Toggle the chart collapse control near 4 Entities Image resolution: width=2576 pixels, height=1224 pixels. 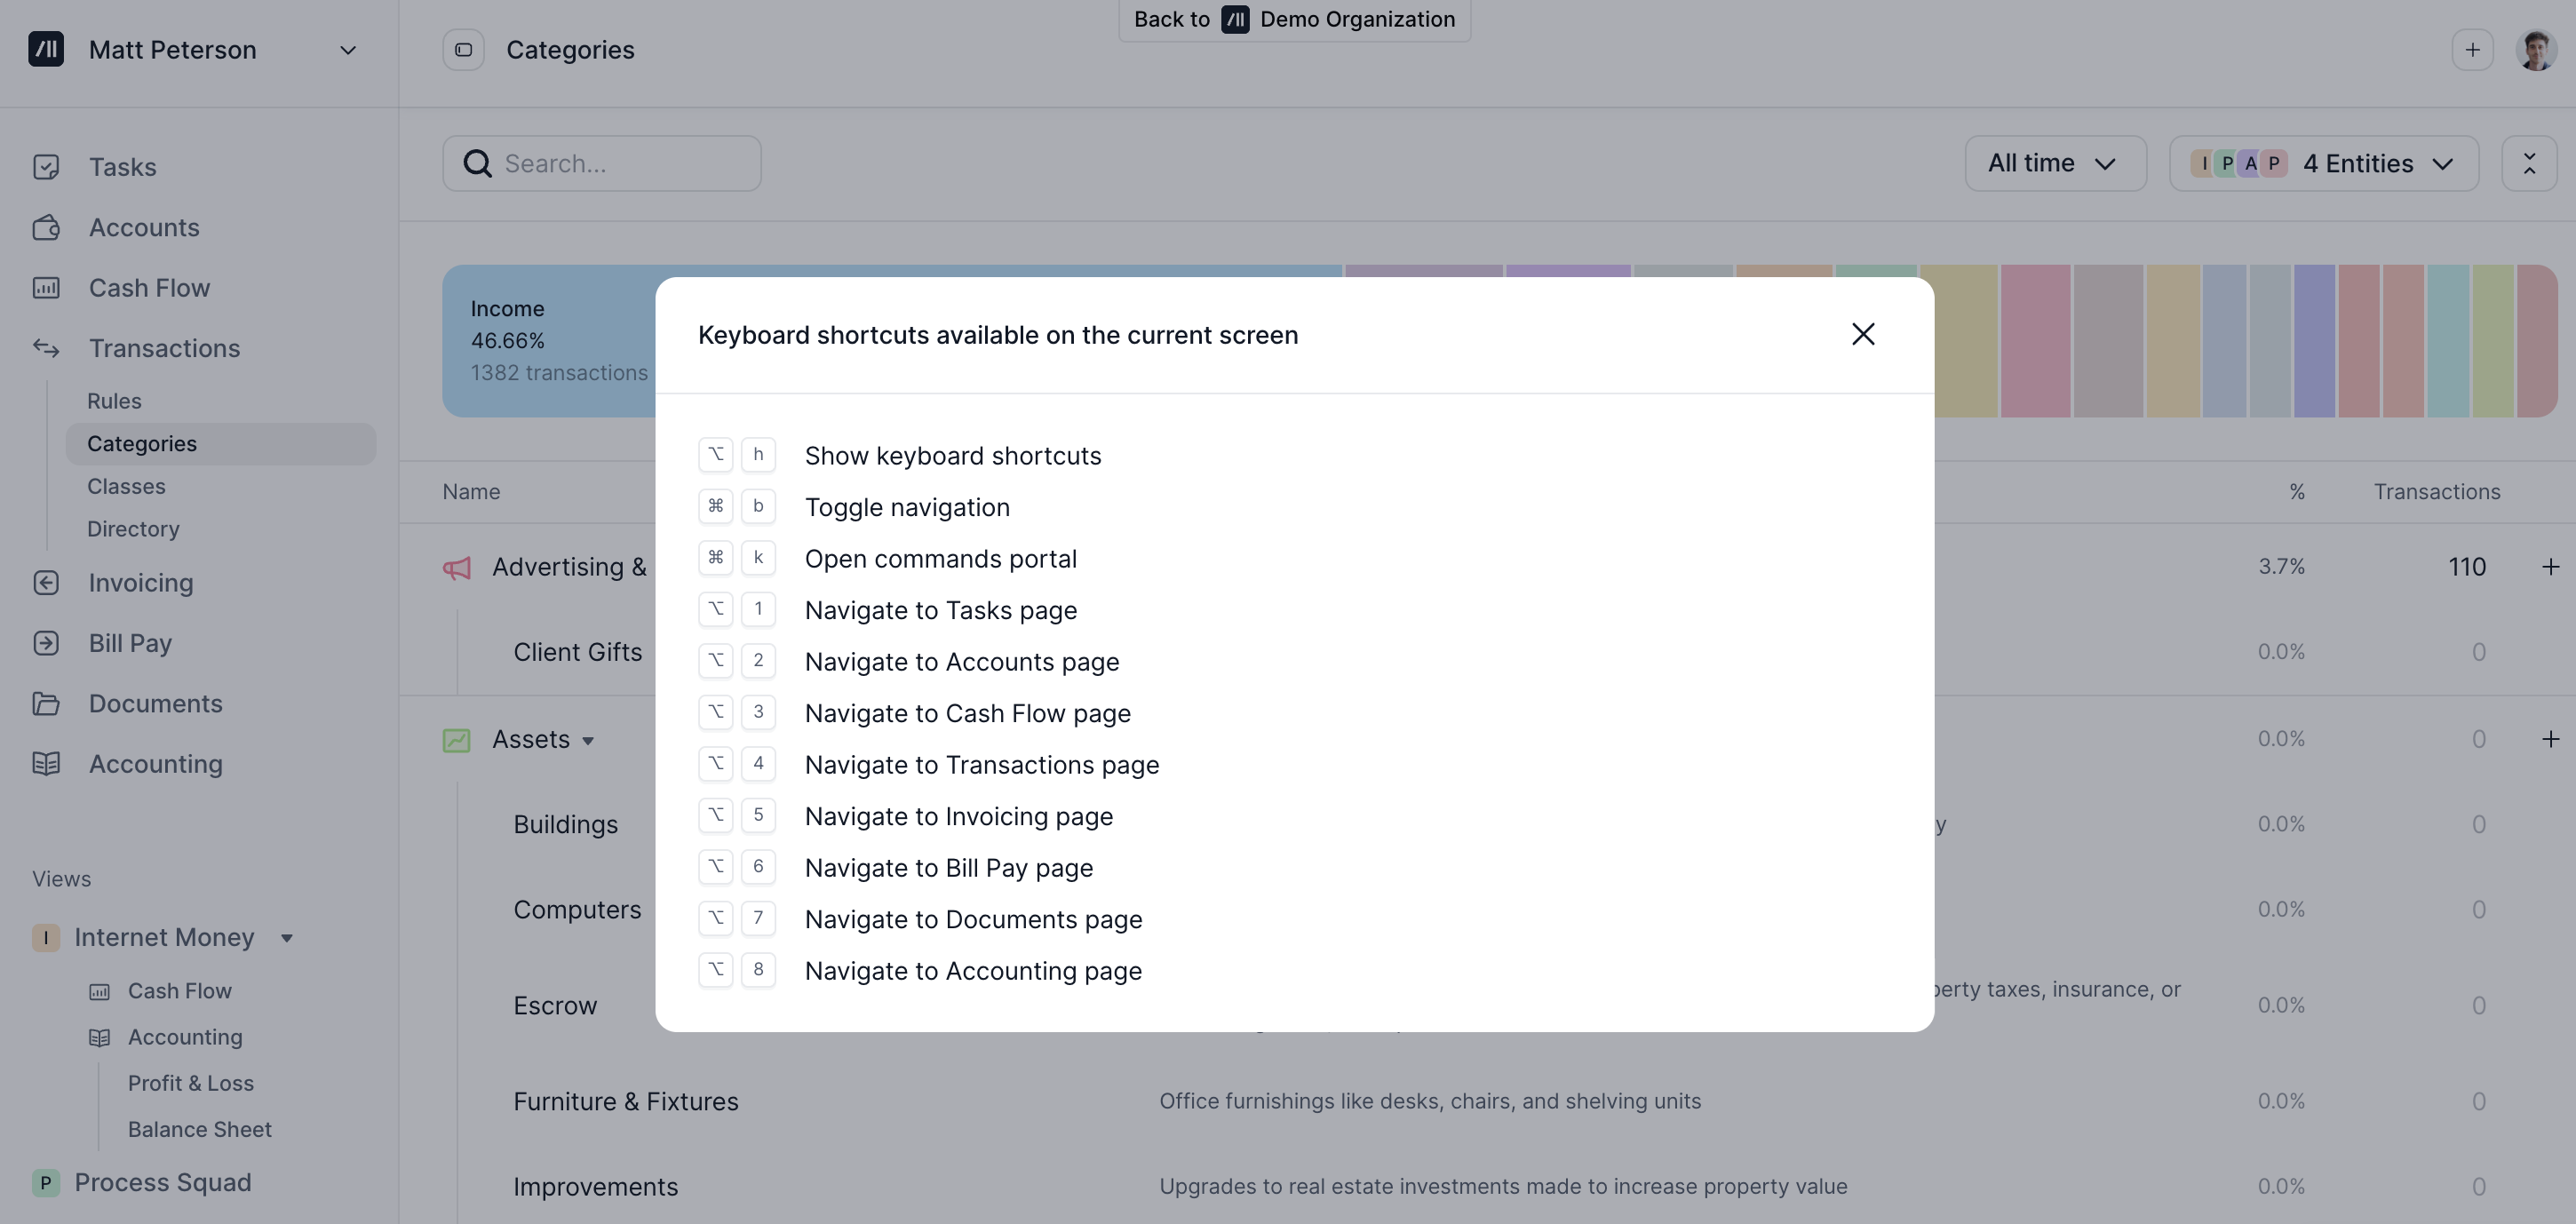tap(2529, 163)
